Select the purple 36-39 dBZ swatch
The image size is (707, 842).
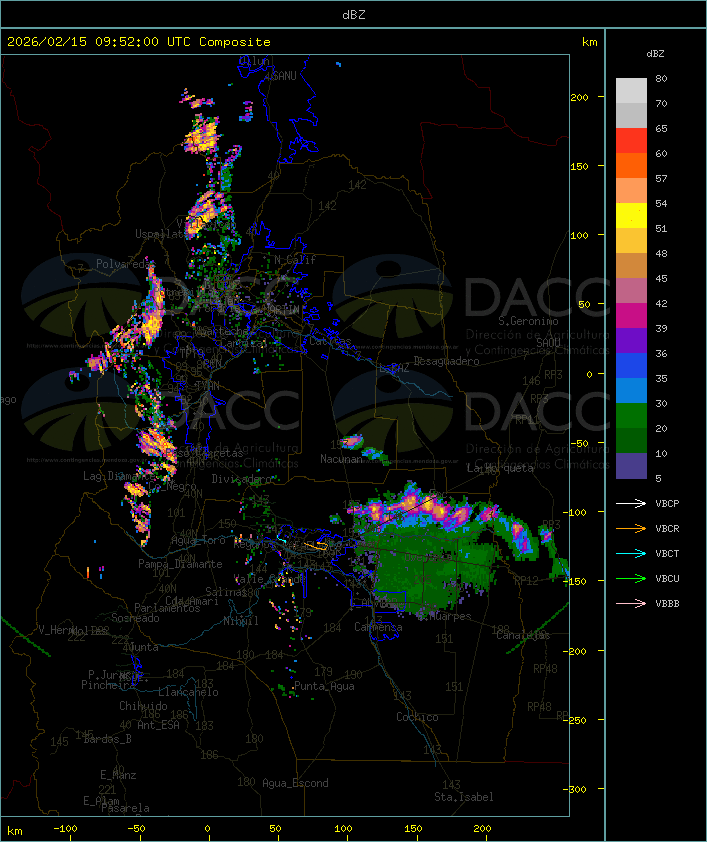click(631, 340)
